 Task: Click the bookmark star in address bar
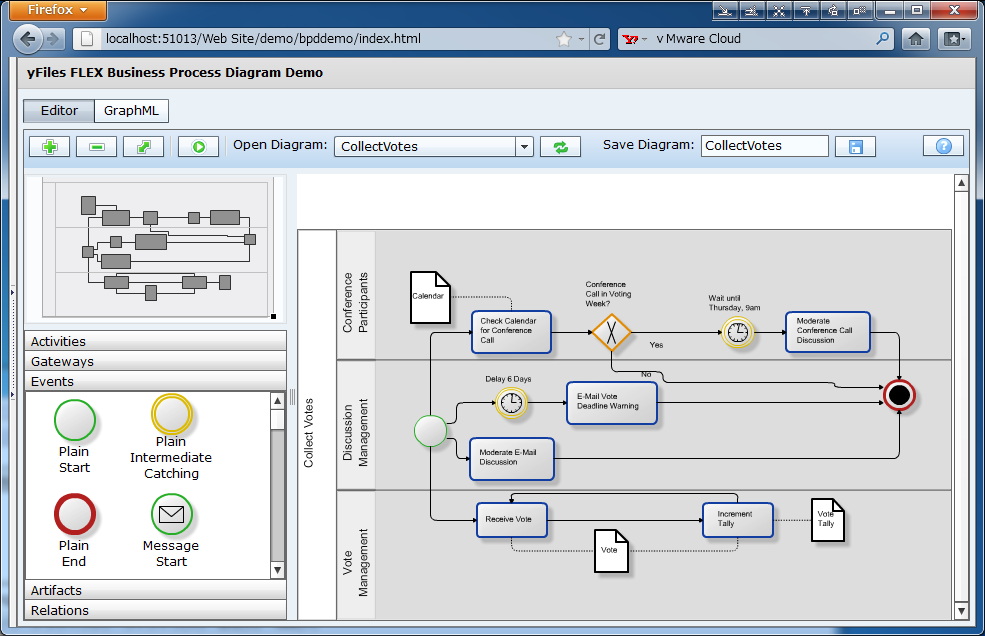[564, 39]
